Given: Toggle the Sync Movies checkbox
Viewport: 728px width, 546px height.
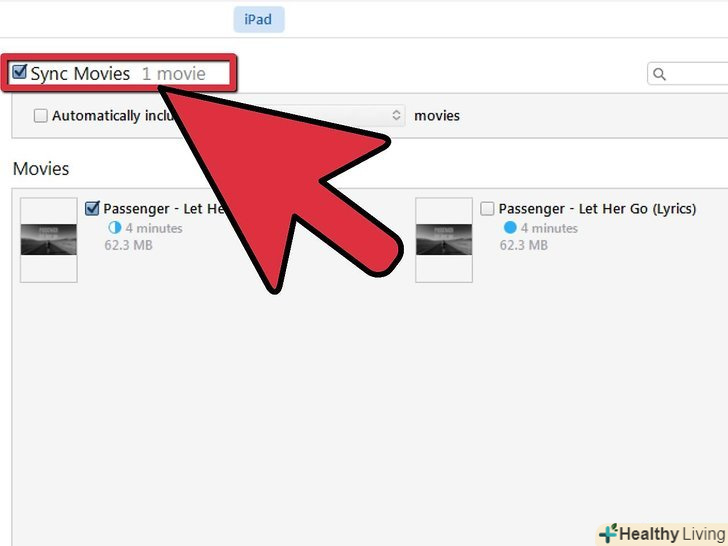Looking at the screenshot, I should point(20,72).
